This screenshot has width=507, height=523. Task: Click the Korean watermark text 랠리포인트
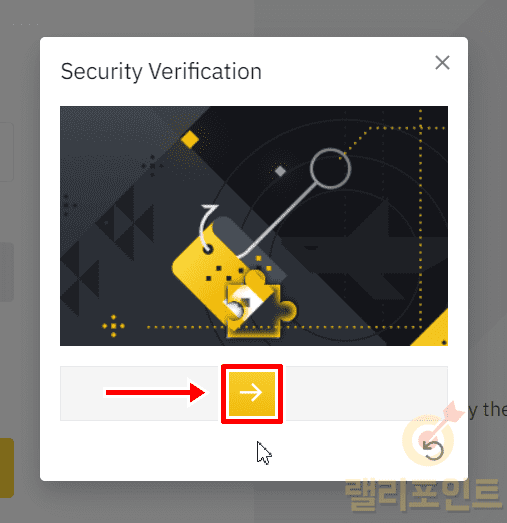423,494
